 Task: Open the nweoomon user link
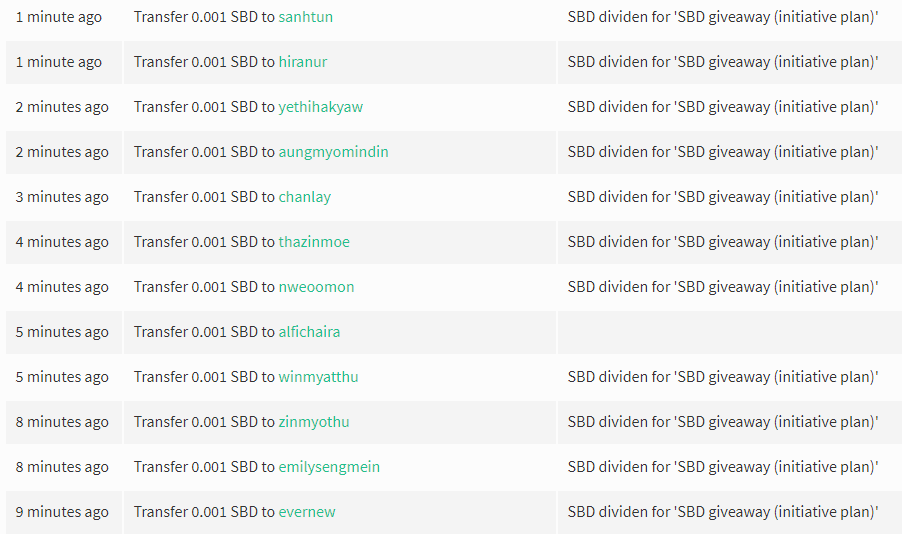click(x=316, y=287)
